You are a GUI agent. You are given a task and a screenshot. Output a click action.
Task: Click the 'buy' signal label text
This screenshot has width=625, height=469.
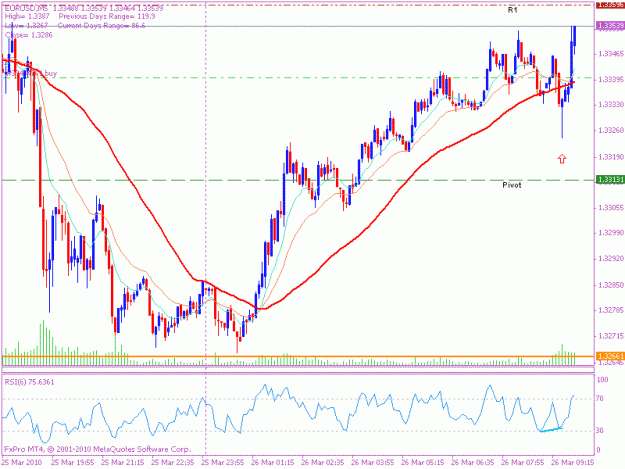click(51, 73)
